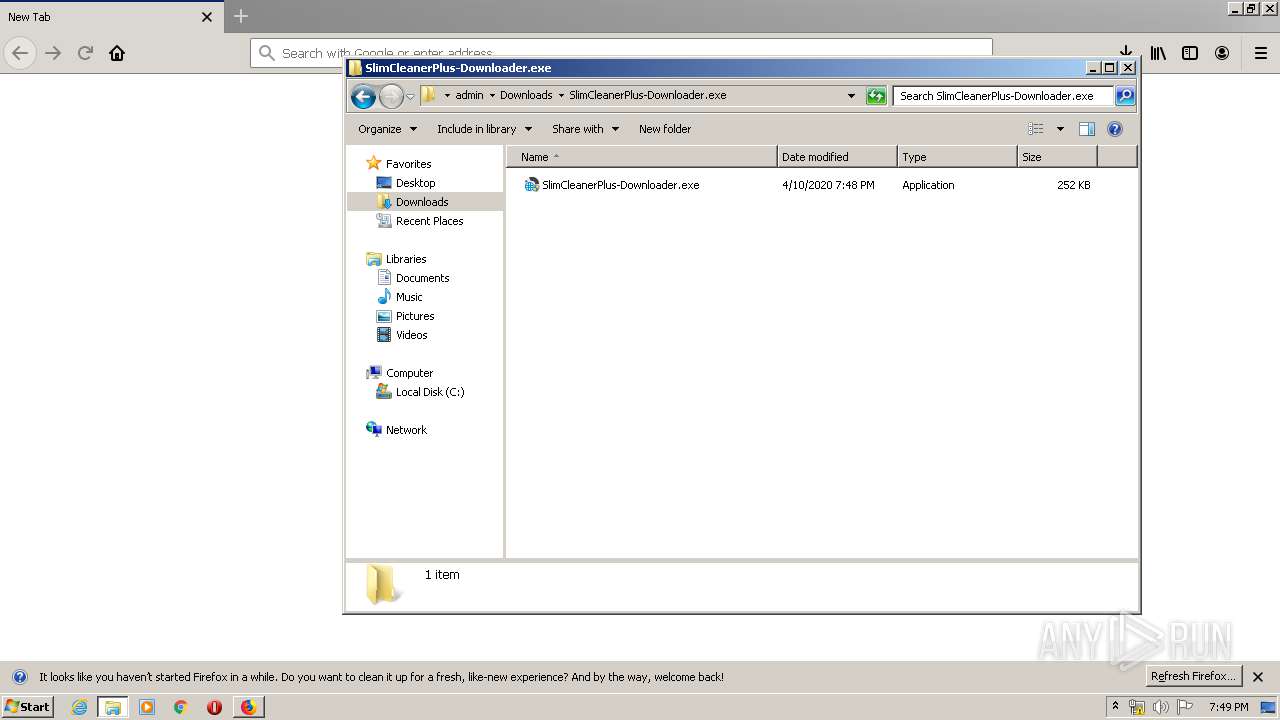Go back in the Explorer window
1280x720 pixels.
coord(363,96)
